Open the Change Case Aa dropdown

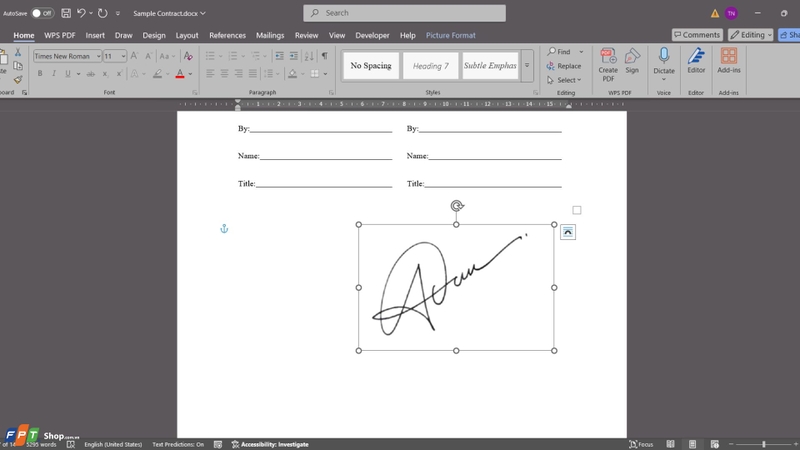[x=167, y=56]
